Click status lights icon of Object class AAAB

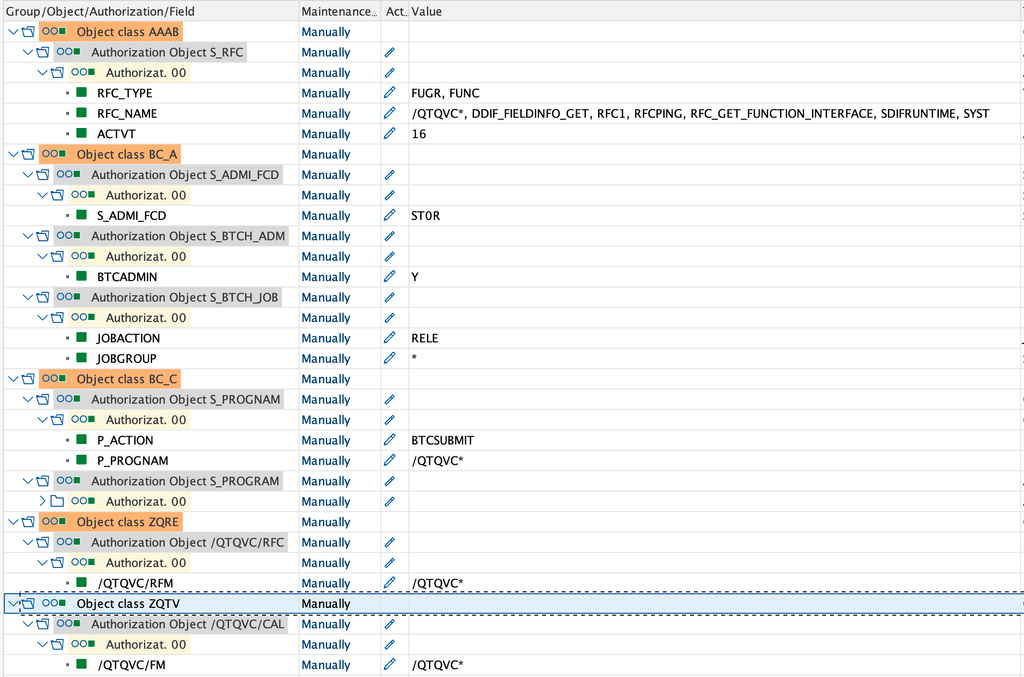point(54,31)
